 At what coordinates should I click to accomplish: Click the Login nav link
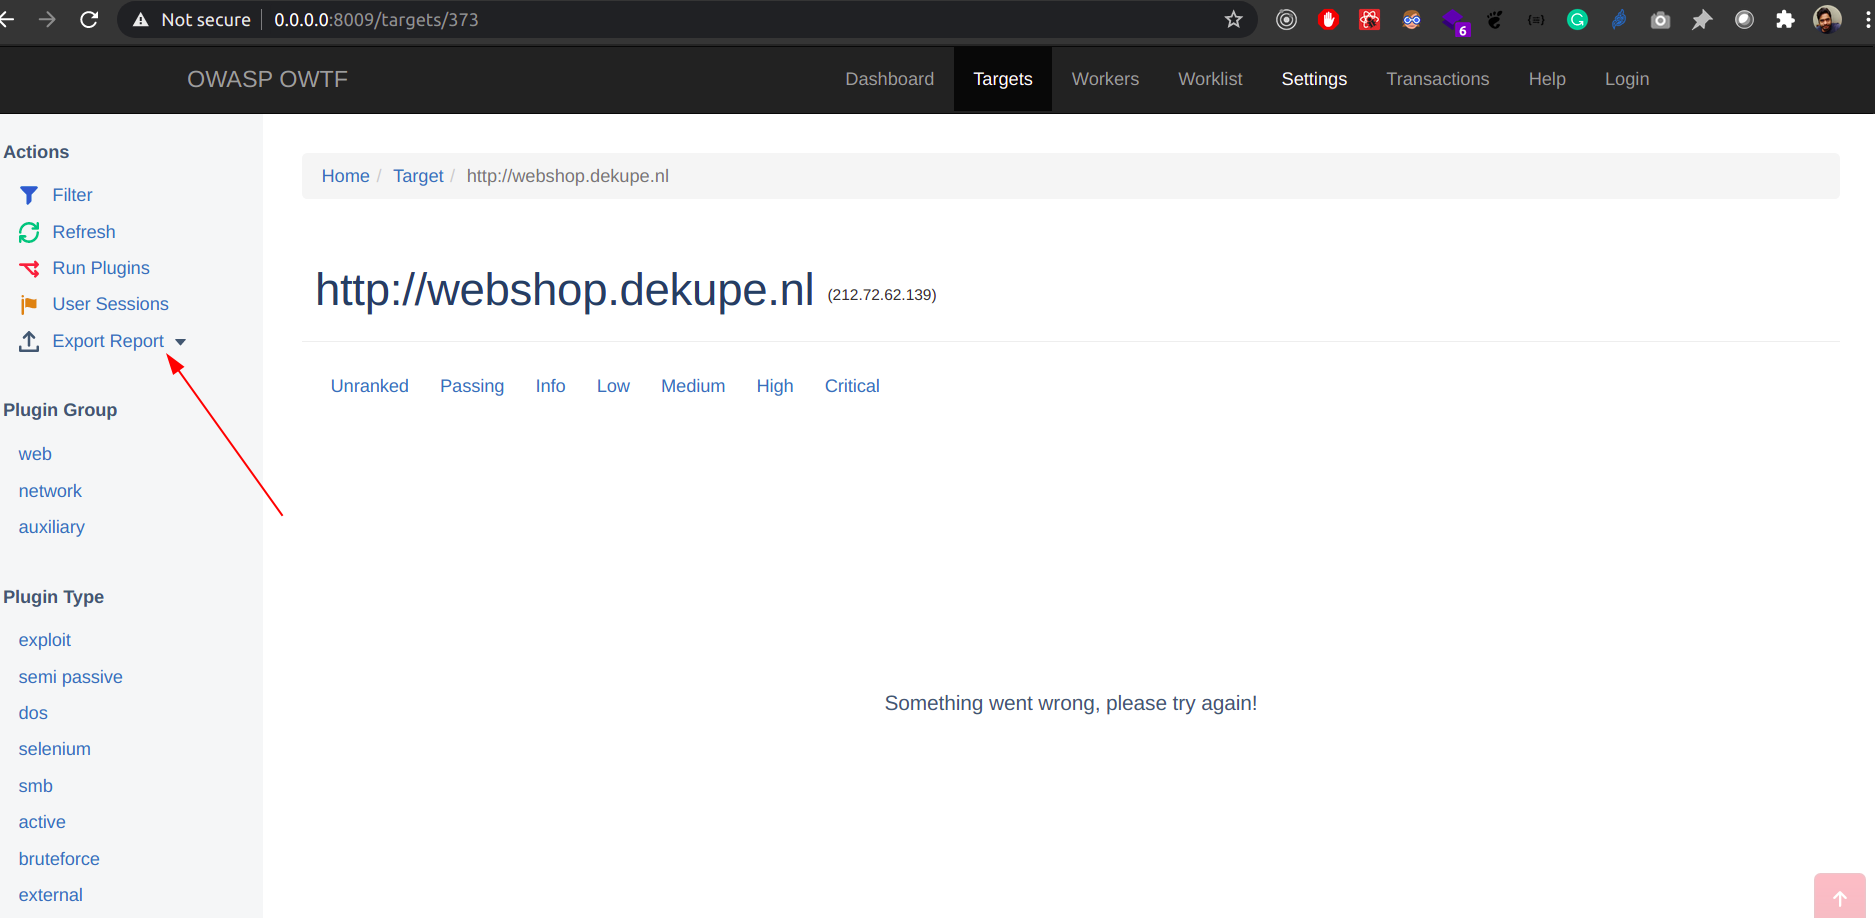click(1627, 79)
